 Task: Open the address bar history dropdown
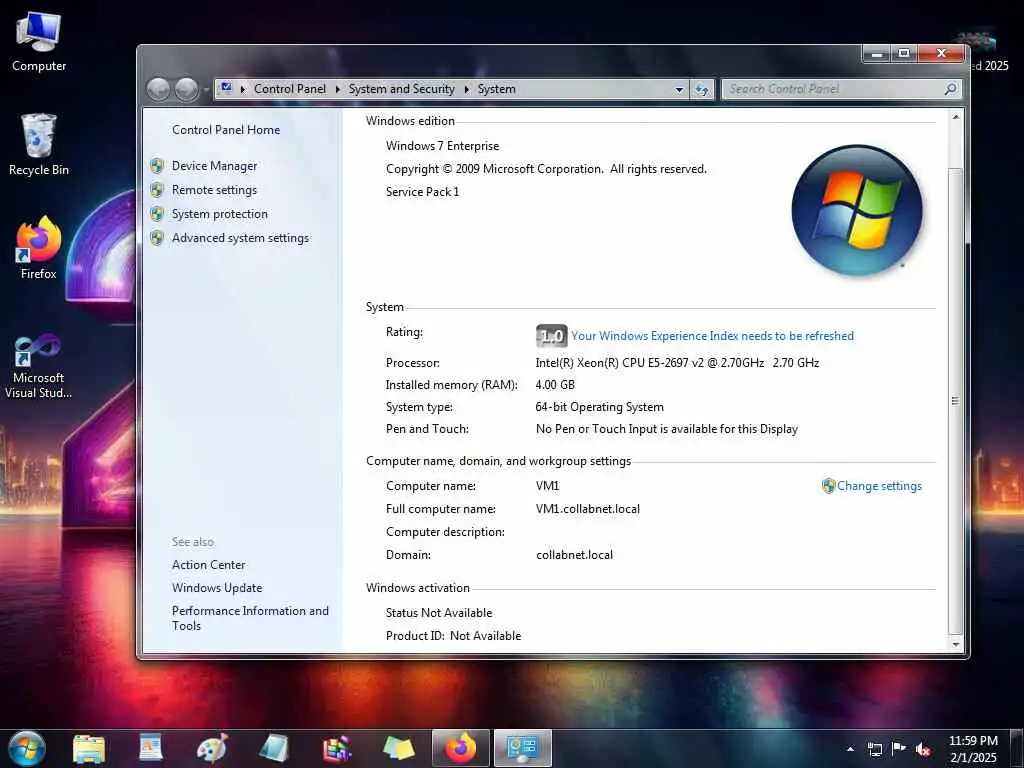[x=679, y=89]
